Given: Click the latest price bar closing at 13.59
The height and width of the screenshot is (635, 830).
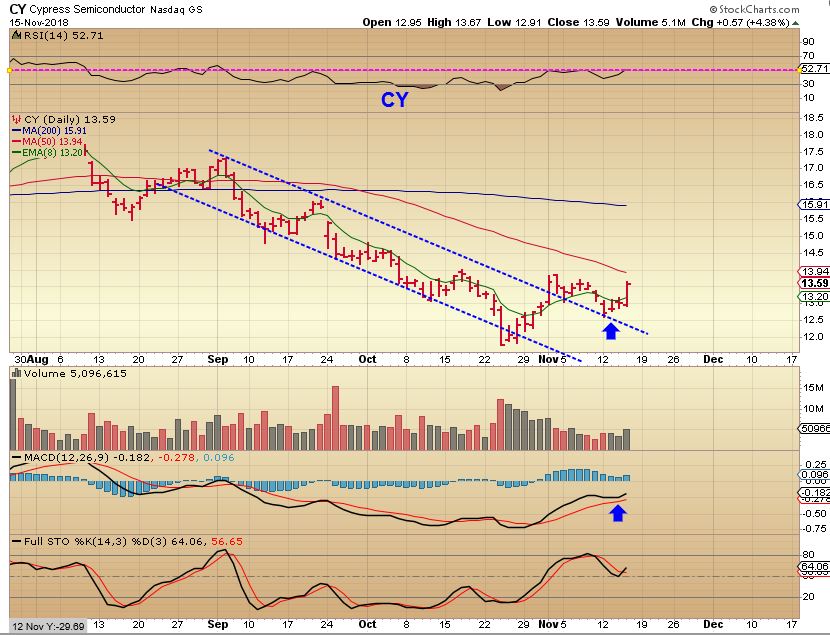Looking at the screenshot, I should coord(628,294).
